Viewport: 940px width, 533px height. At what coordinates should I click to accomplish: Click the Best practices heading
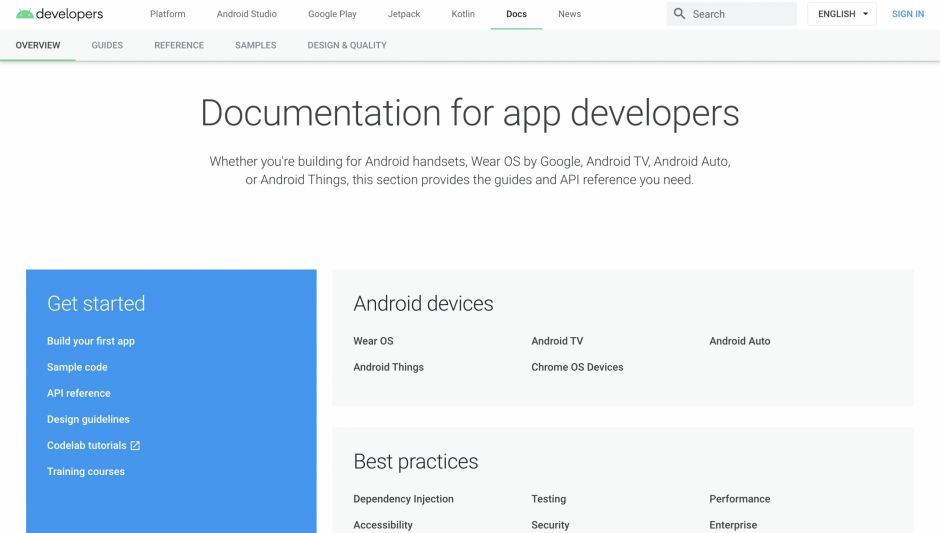coord(415,462)
